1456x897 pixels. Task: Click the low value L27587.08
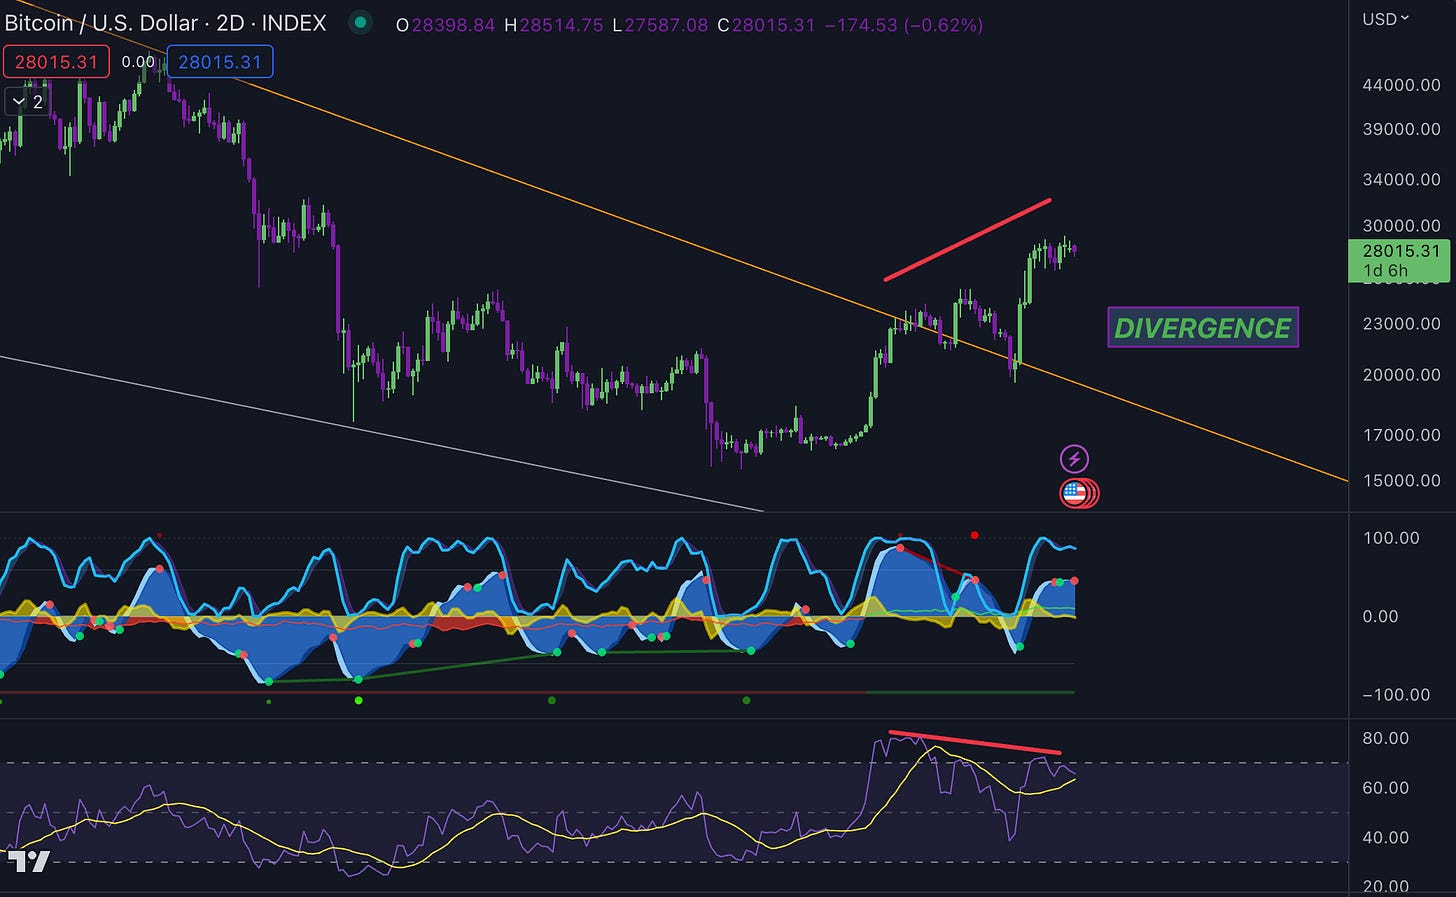[660, 25]
